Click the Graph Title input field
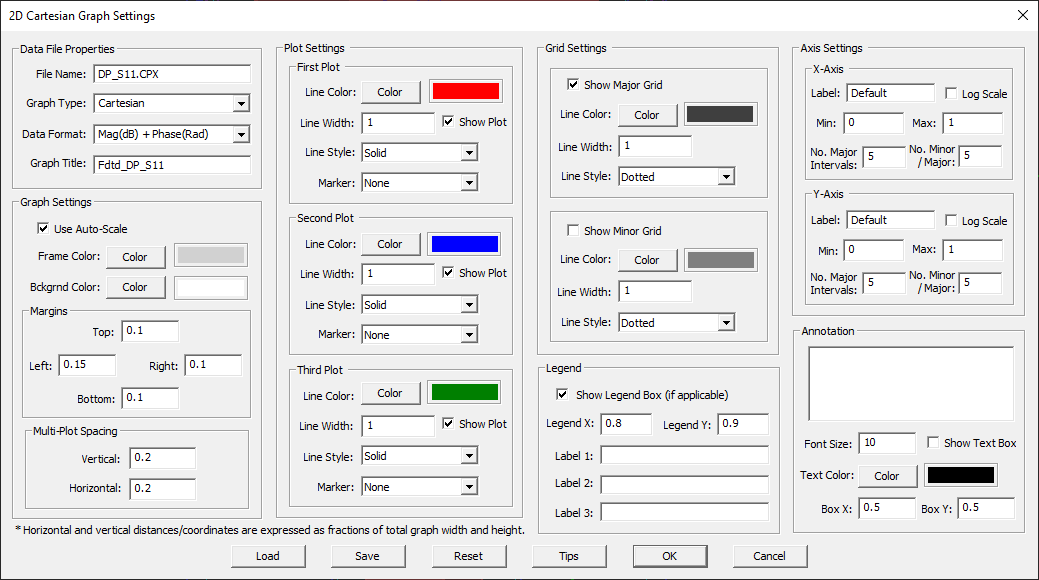Image resolution: width=1039 pixels, height=580 pixels. [x=171, y=164]
